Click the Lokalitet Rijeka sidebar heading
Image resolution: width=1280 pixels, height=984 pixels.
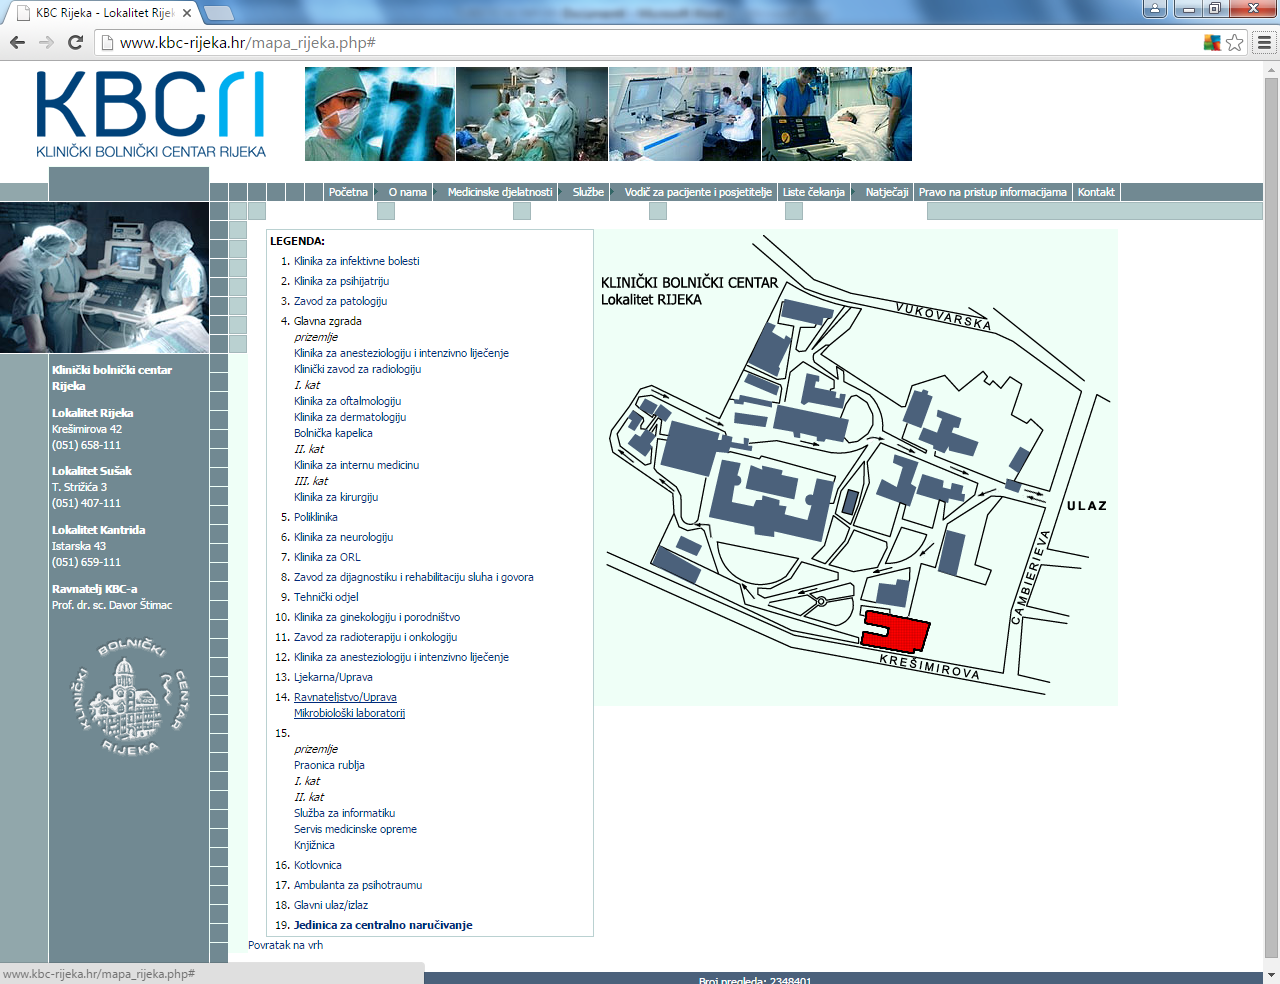92,413
